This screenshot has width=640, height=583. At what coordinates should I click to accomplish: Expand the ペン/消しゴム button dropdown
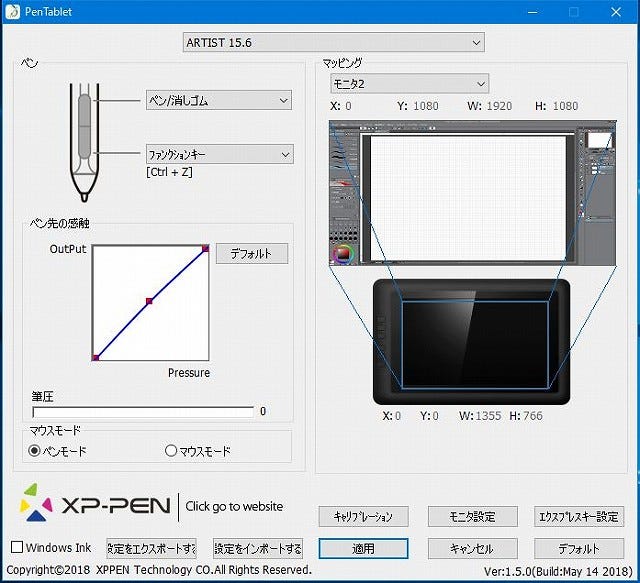coord(219,100)
